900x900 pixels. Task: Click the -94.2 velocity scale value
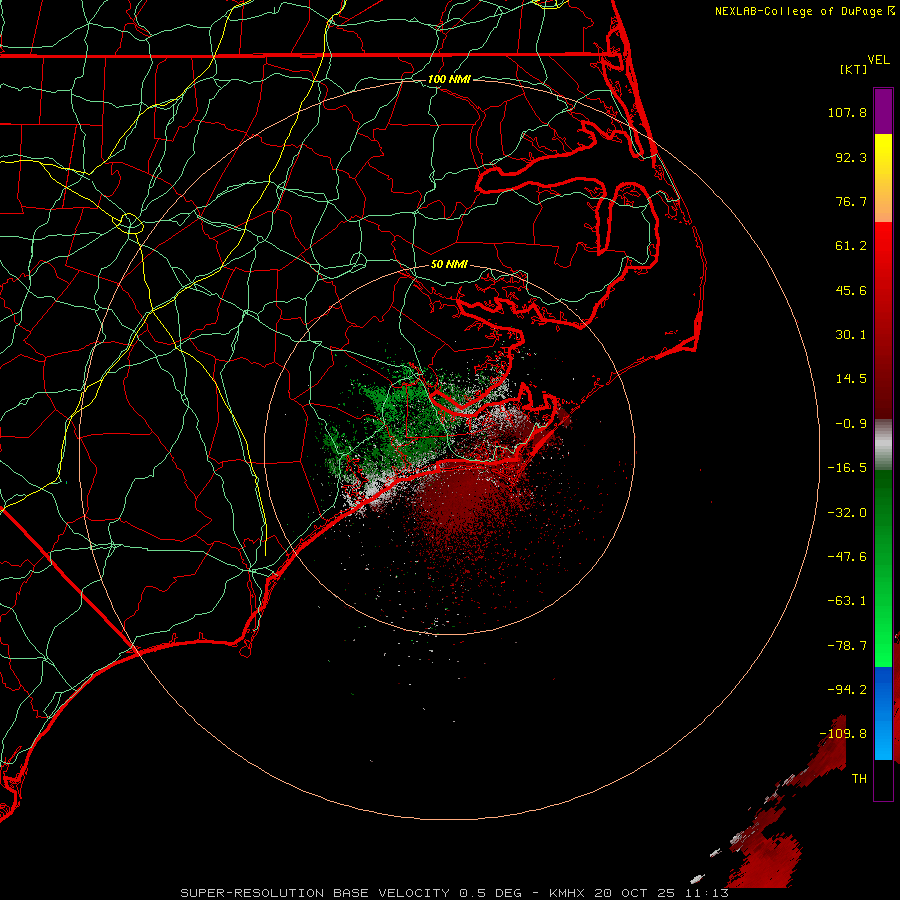click(847, 689)
